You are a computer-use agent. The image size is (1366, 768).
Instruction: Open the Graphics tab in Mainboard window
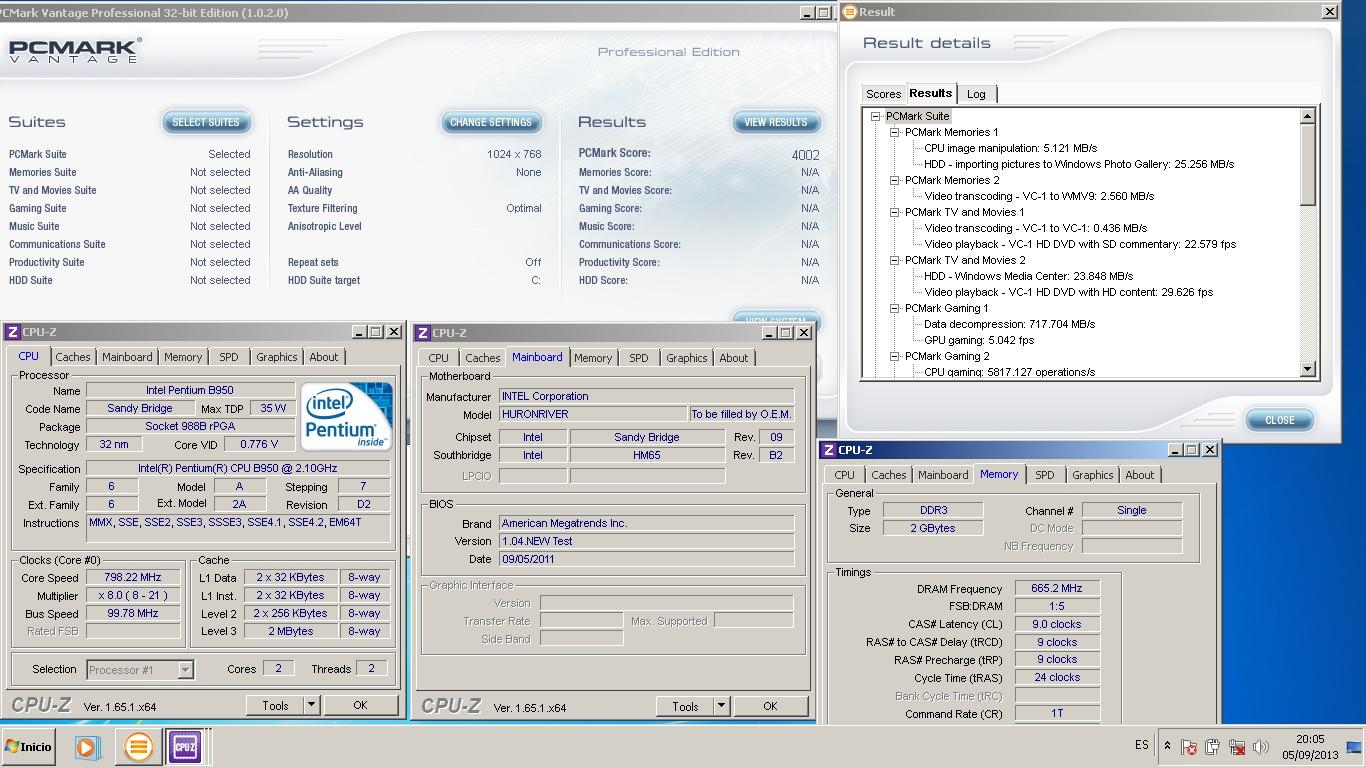687,358
